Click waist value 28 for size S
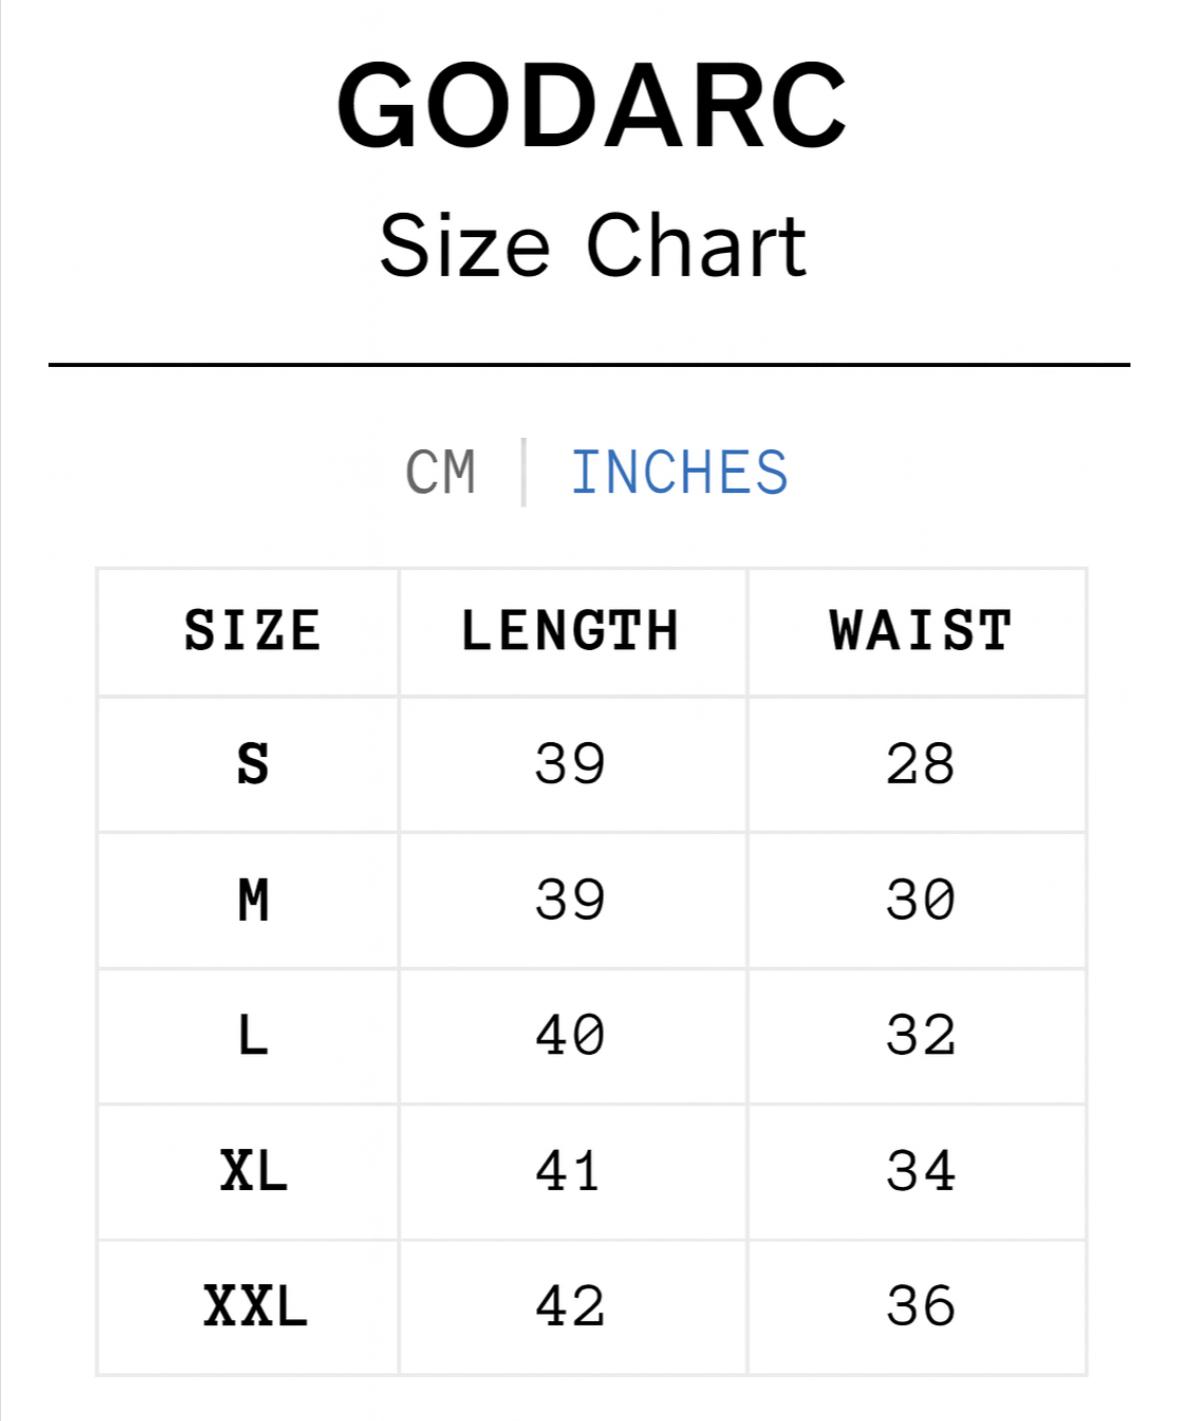Image resolution: width=1179 pixels, height=1421 pixels. pos(920,765)
